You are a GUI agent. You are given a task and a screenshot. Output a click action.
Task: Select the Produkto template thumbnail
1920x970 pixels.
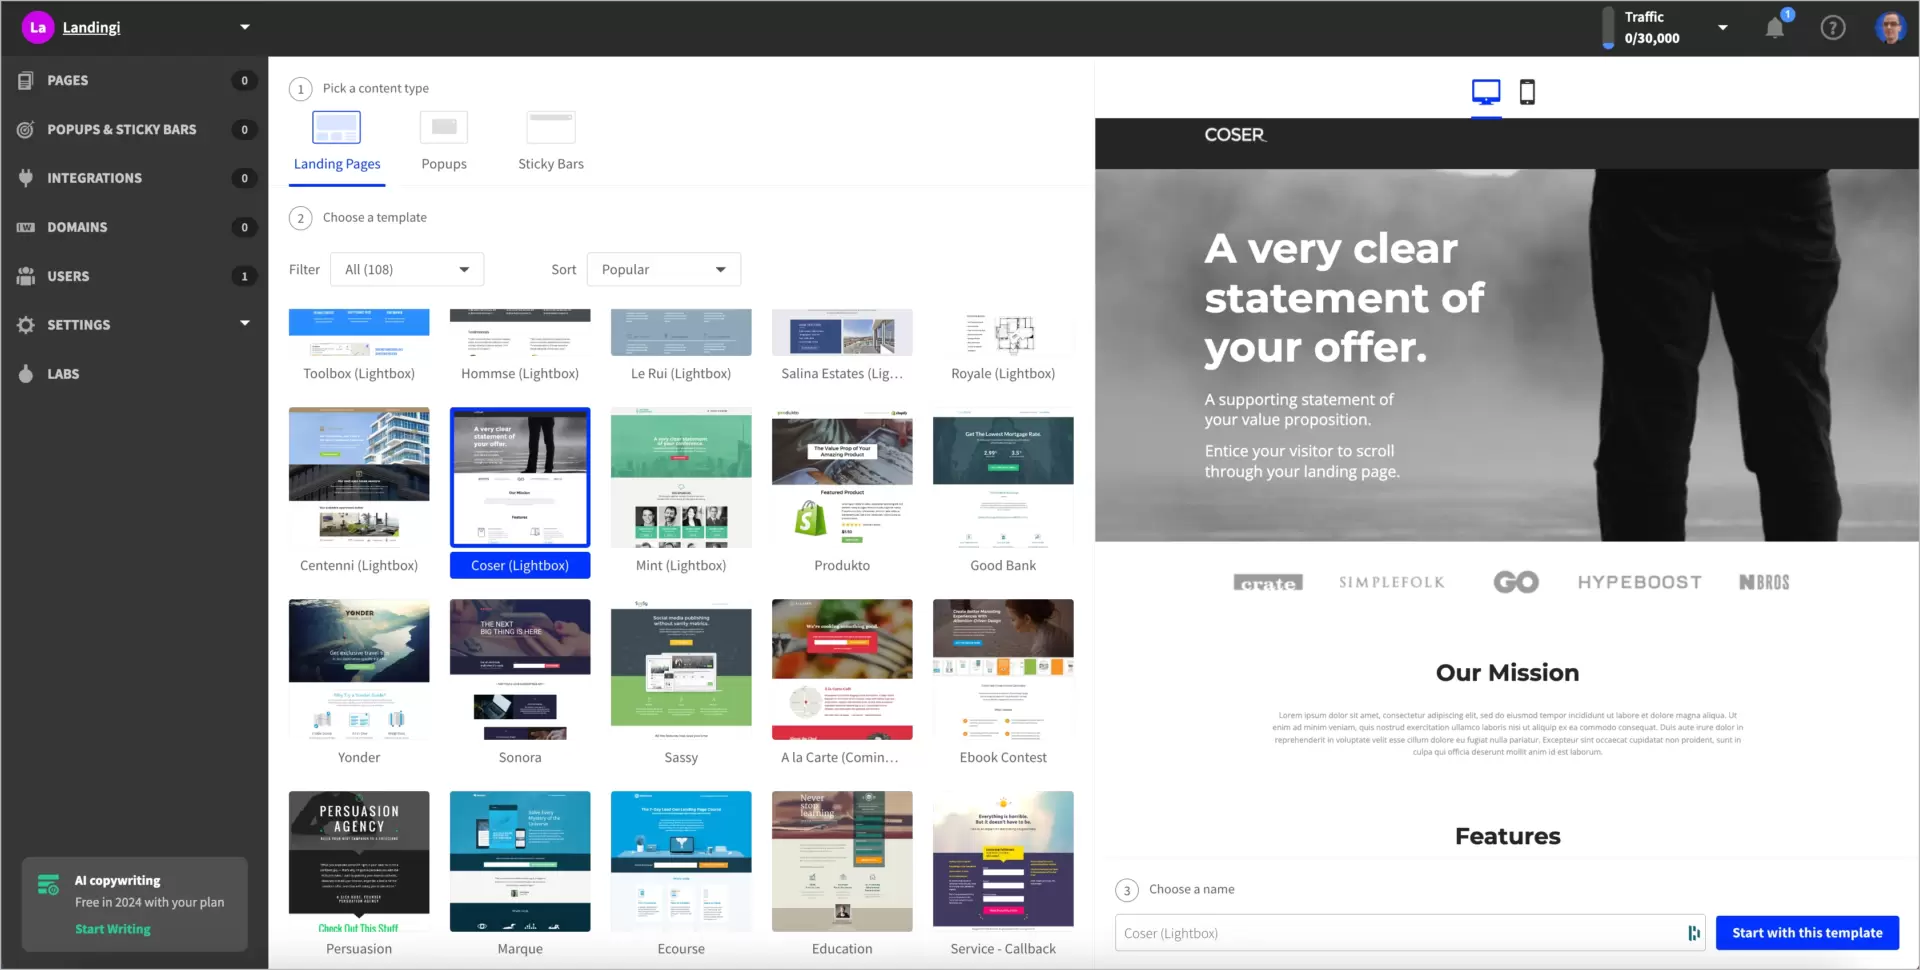pos(841,477)
